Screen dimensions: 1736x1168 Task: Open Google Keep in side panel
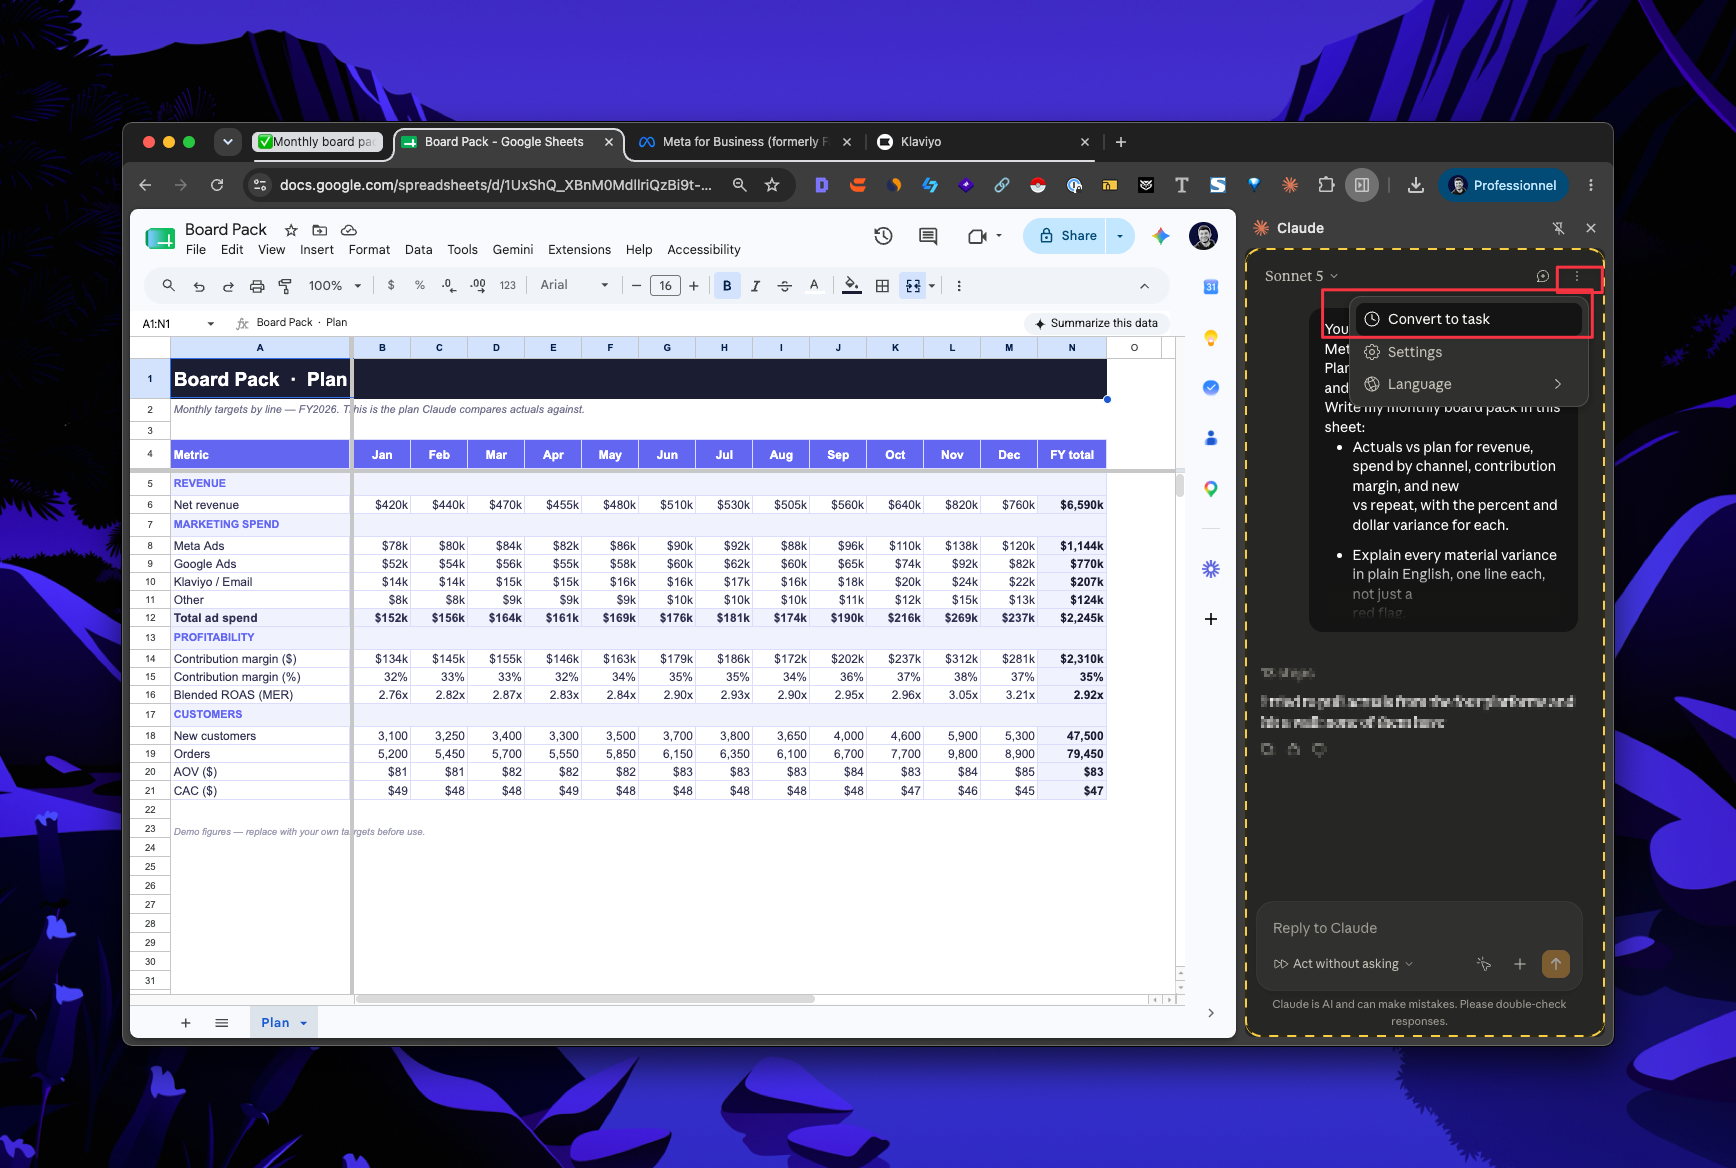[1211, 337]
